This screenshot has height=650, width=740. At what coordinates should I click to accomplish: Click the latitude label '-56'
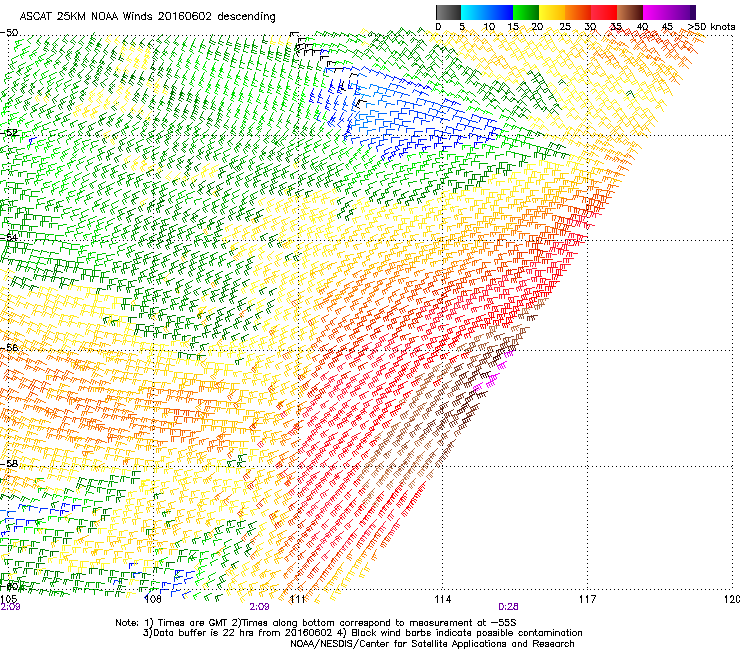point(9,347)
